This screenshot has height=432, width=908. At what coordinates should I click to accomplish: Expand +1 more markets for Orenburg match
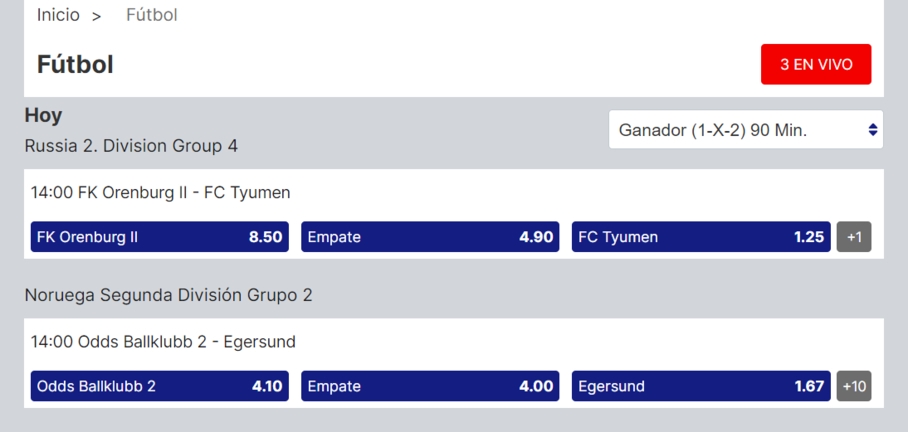pyautogui.click(x=854, y=237)
